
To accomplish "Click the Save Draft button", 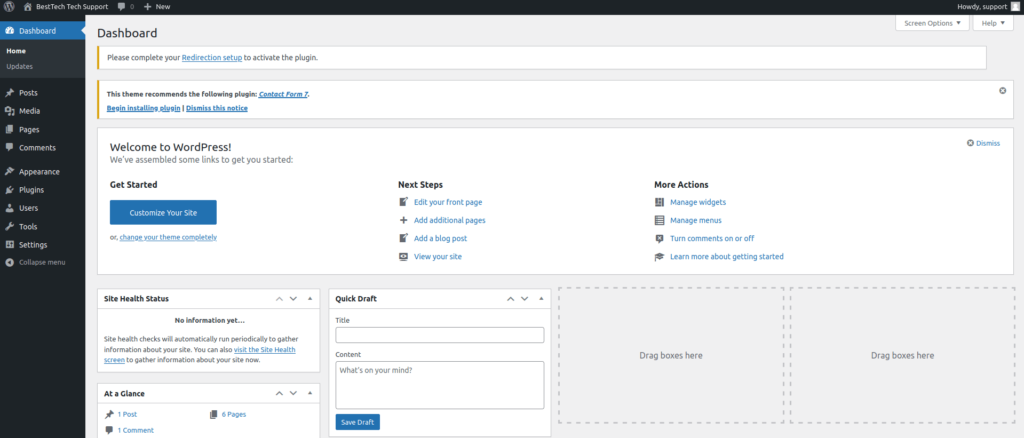I will pyautogui.click(x=358, y=422).
